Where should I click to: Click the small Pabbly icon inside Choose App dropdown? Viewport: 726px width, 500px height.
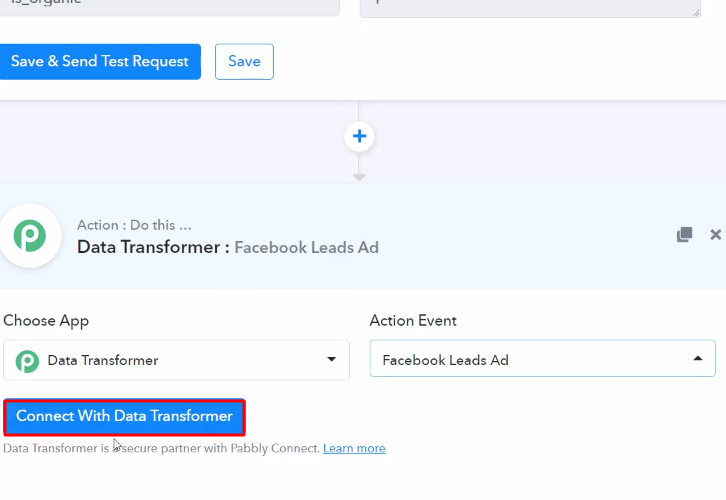click(x=27, y=361)
